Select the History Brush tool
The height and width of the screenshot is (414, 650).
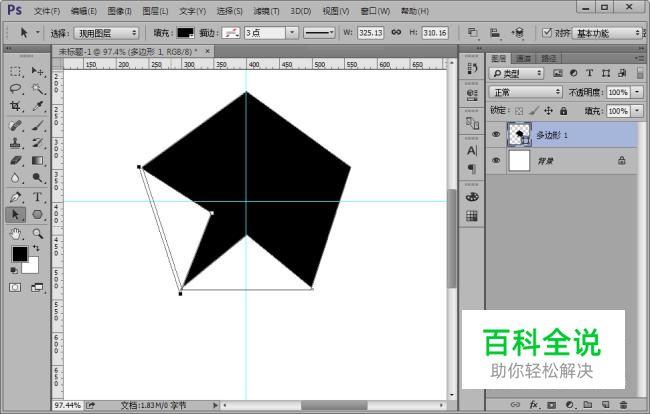tap(38, 143)
